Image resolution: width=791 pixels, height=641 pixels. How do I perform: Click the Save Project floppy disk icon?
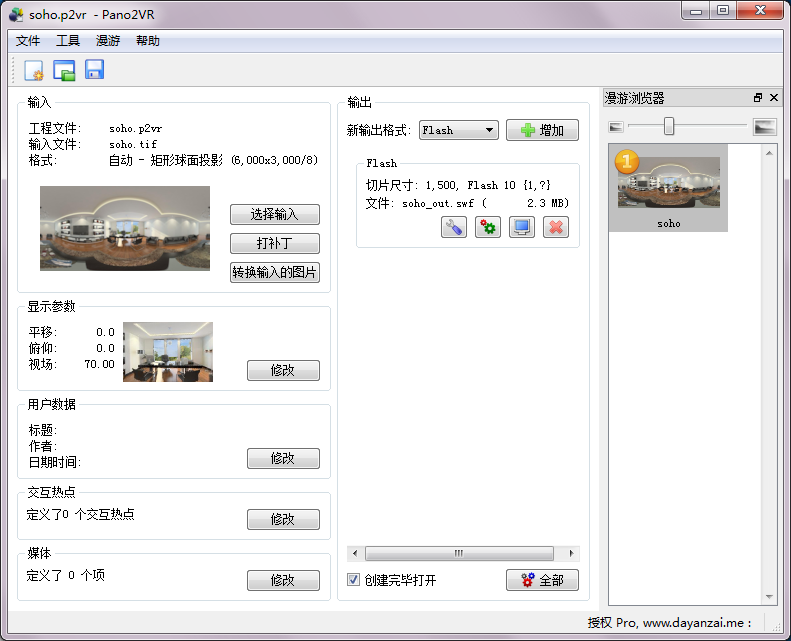click(x=94, y=70)
